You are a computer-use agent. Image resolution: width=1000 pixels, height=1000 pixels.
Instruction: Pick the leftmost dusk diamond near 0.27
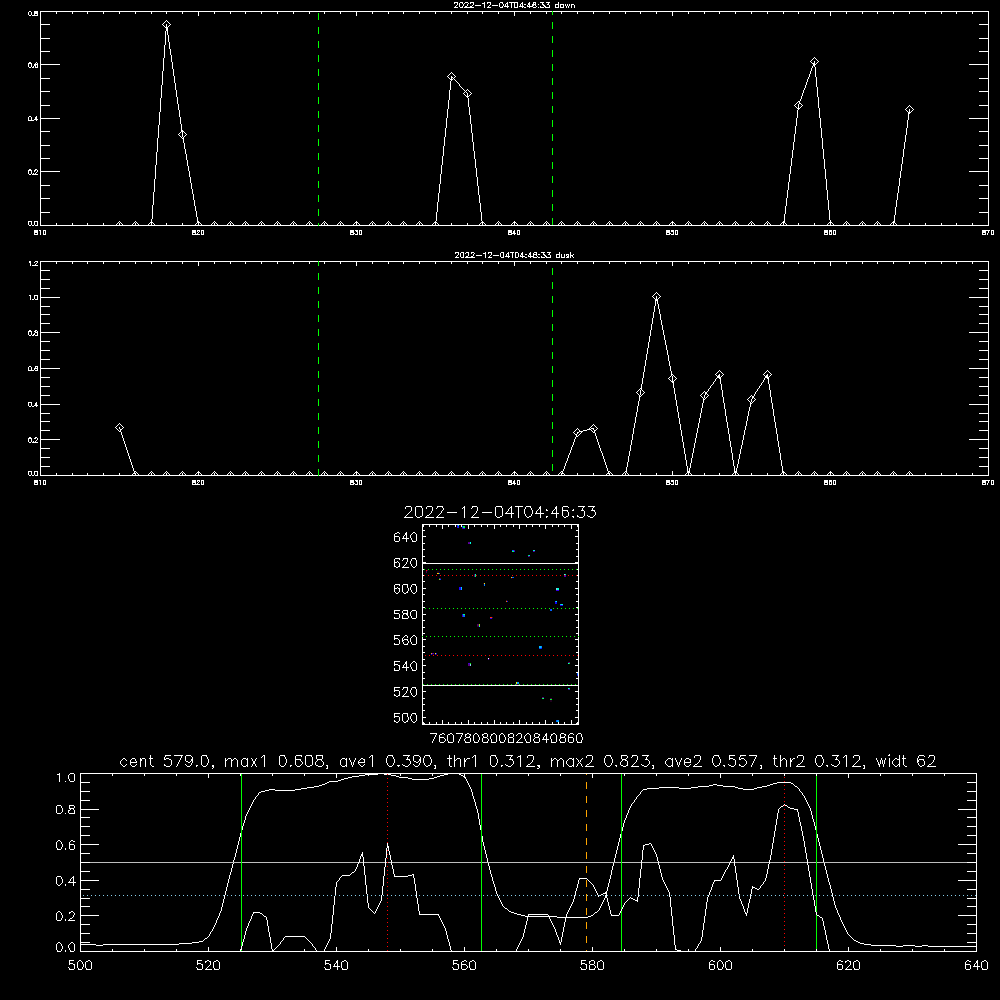(119, 428)
